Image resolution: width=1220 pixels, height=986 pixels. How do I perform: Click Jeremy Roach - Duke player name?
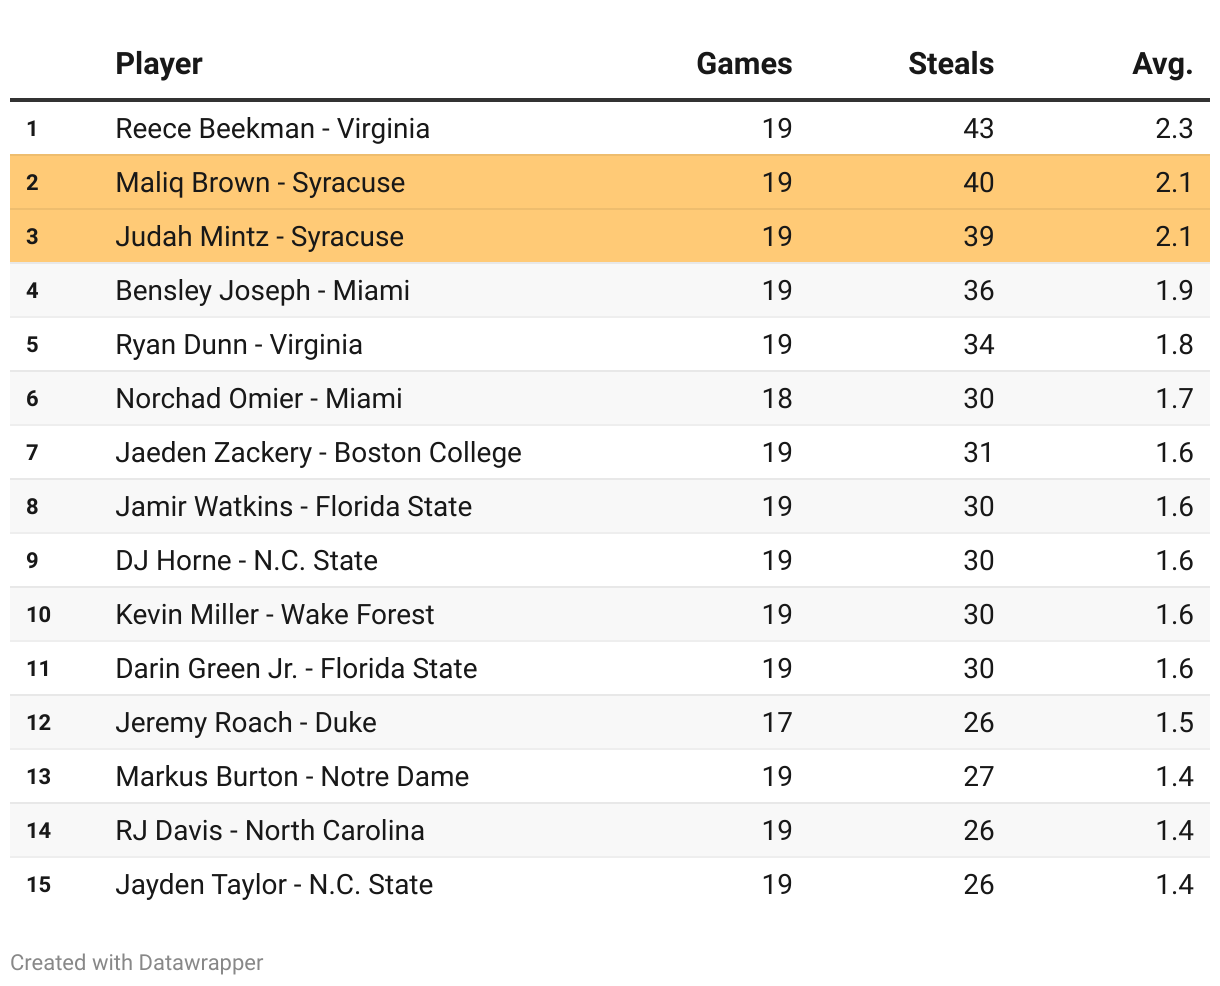click(246, 723)
